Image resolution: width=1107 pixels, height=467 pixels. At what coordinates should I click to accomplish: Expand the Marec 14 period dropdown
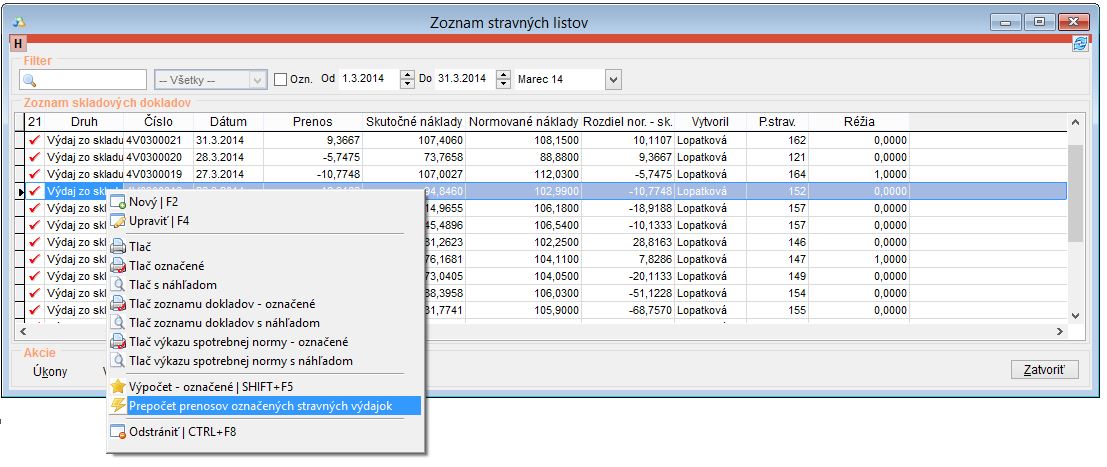pyautogui.click(x=613, y=79)
